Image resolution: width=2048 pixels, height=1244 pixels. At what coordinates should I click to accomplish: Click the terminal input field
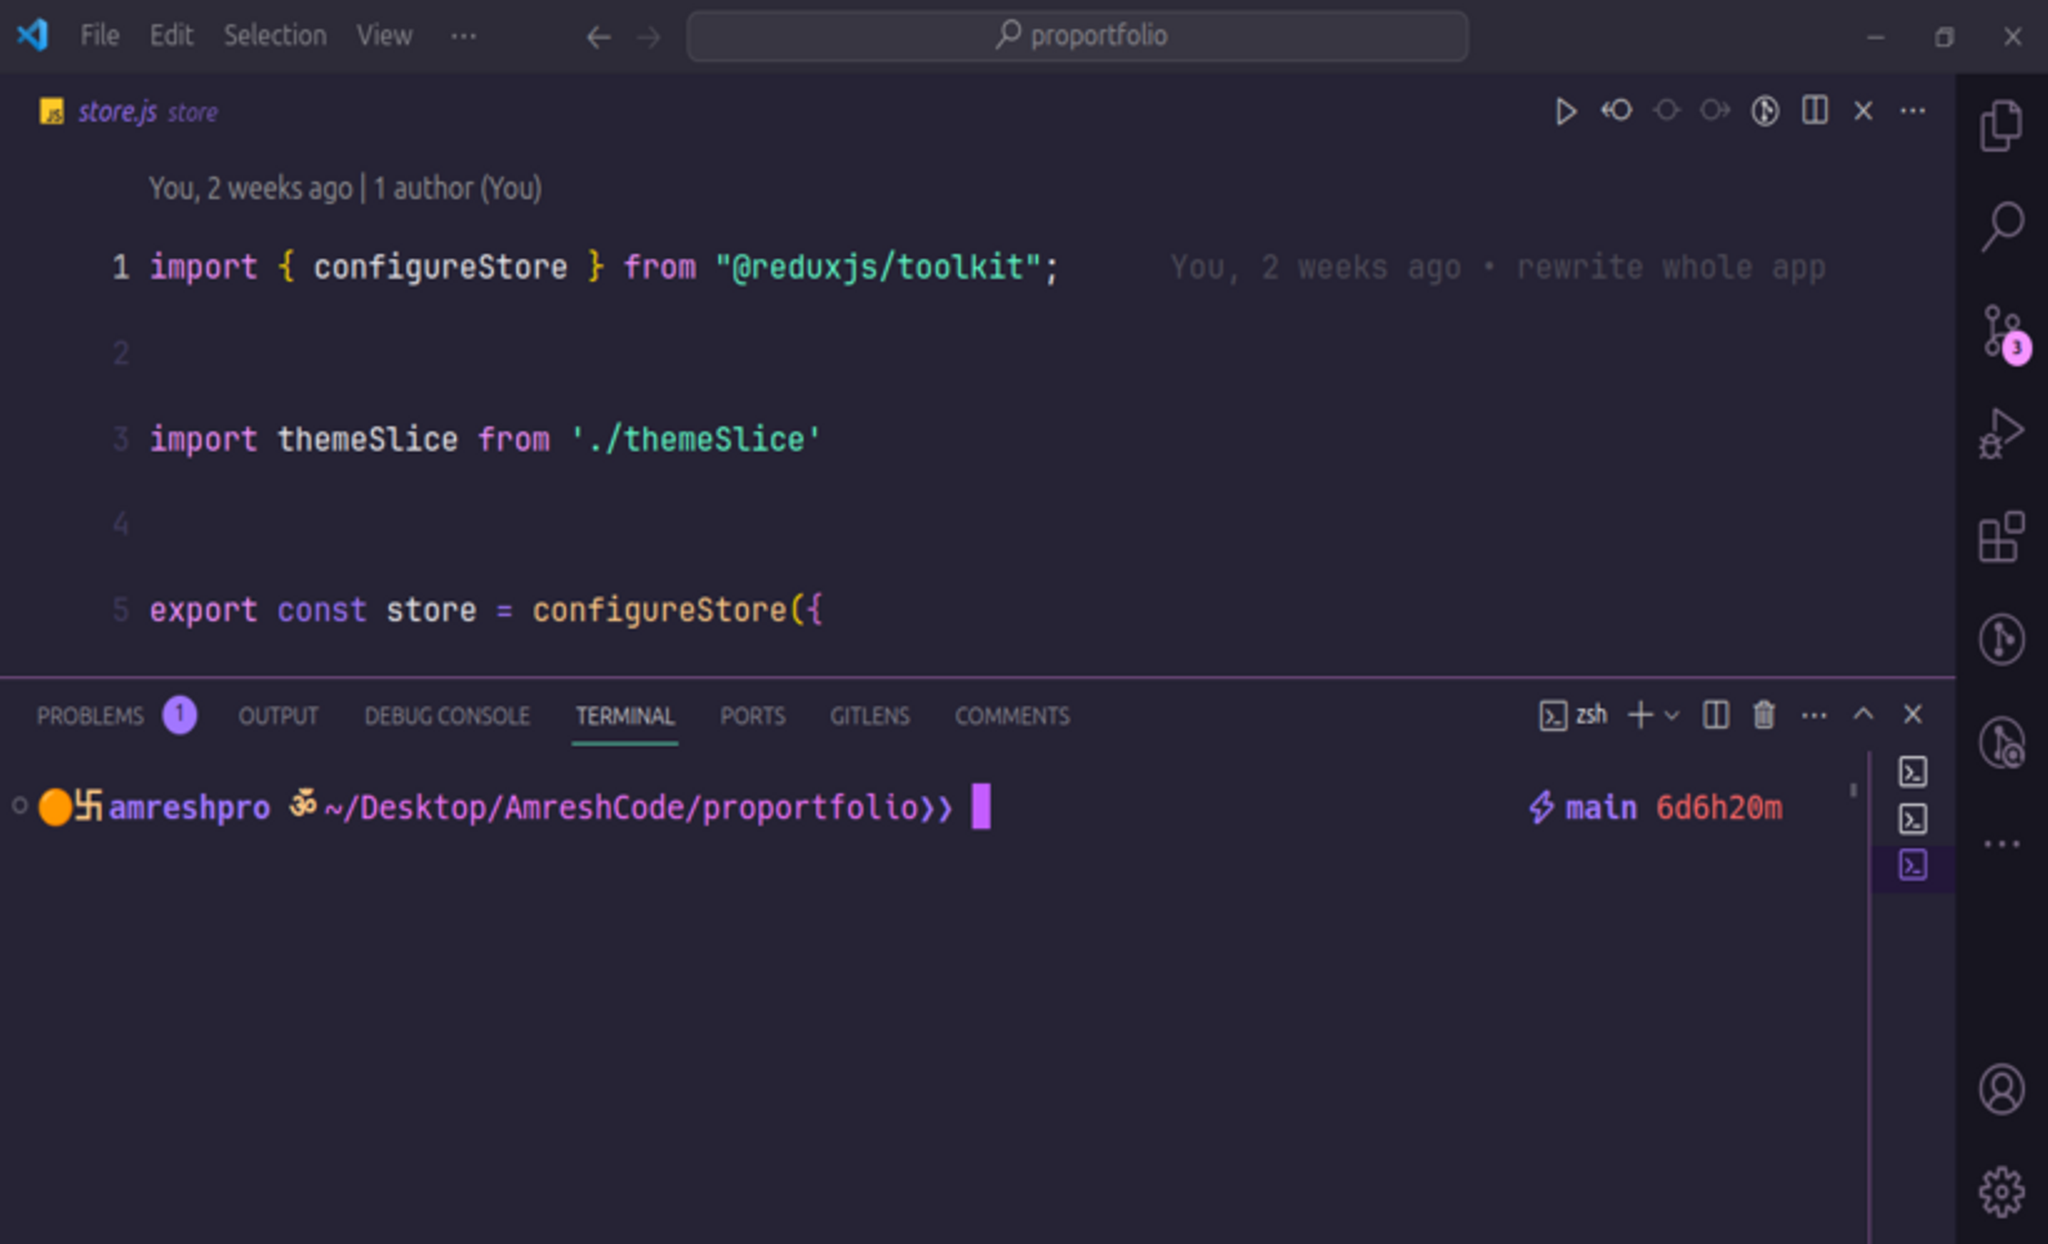click(x=980, y=806)
